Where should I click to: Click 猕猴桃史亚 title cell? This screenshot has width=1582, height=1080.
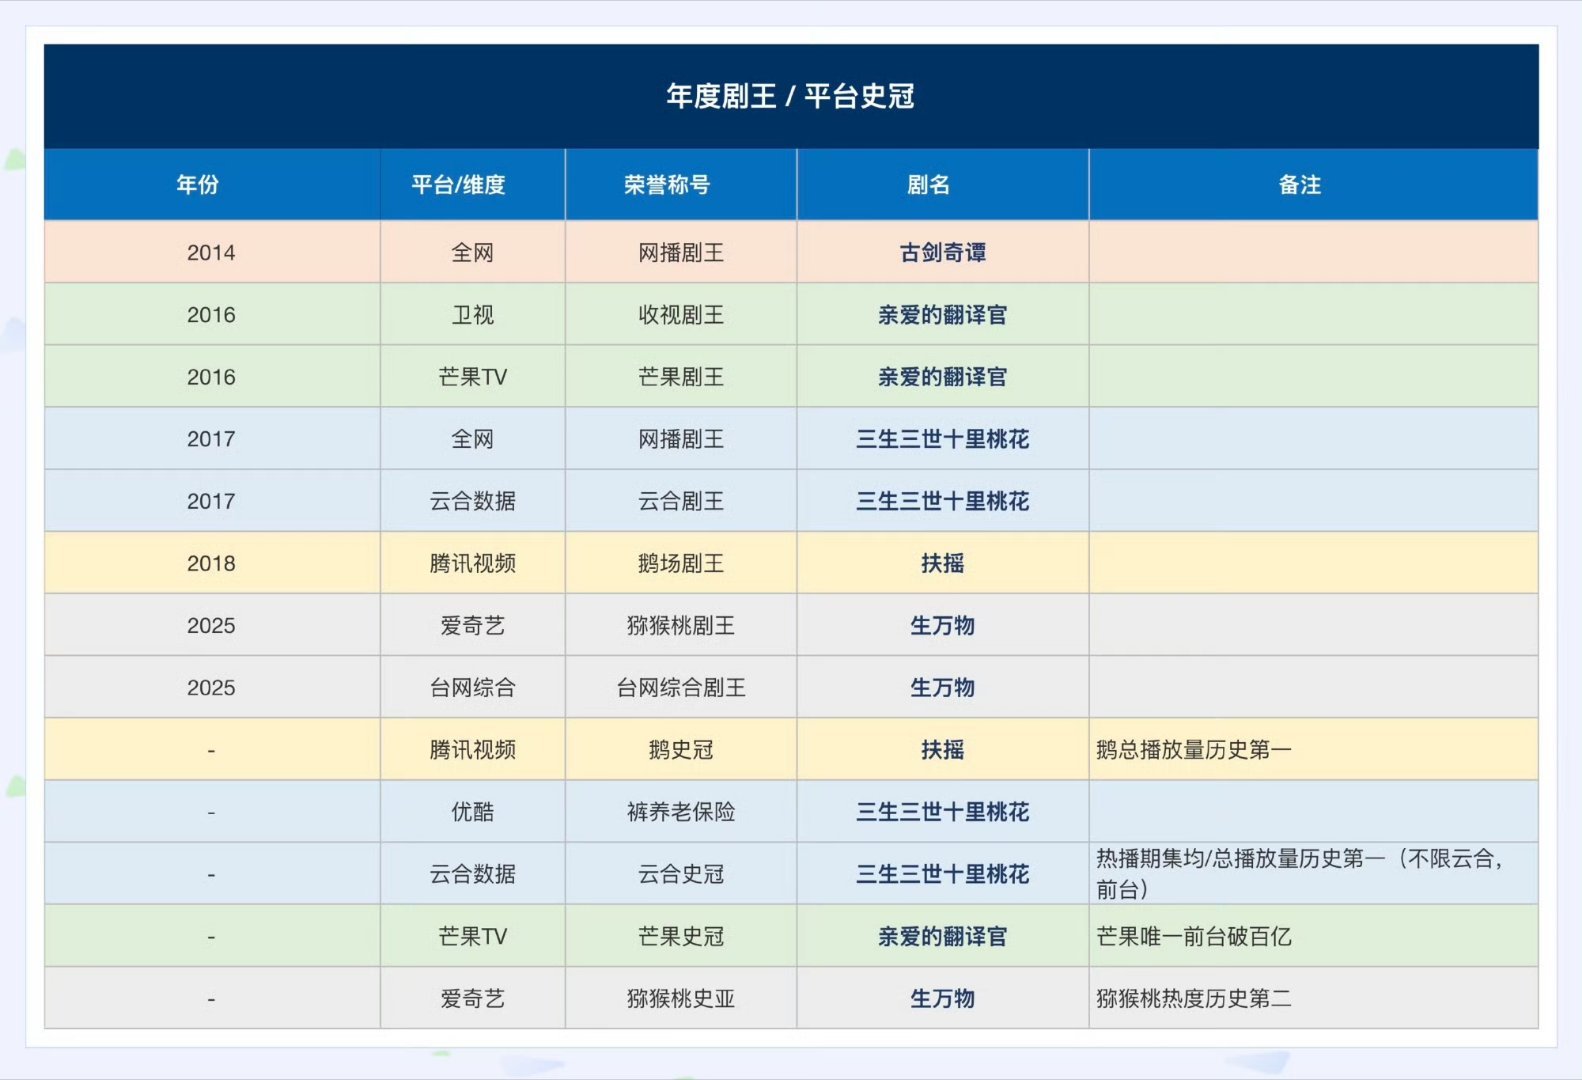coord(681,999)
